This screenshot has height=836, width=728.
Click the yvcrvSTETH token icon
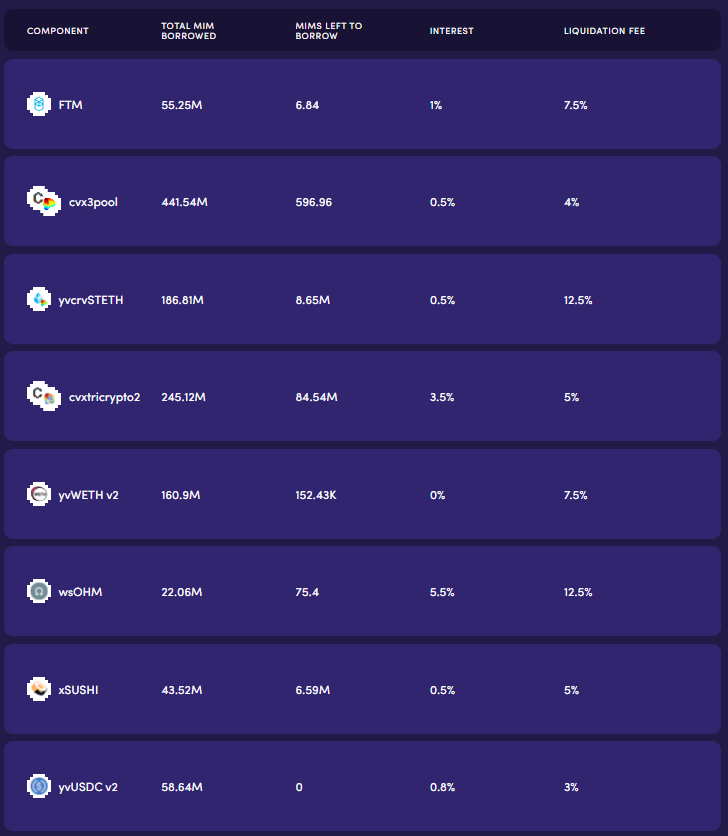click(x=38, y=299)
